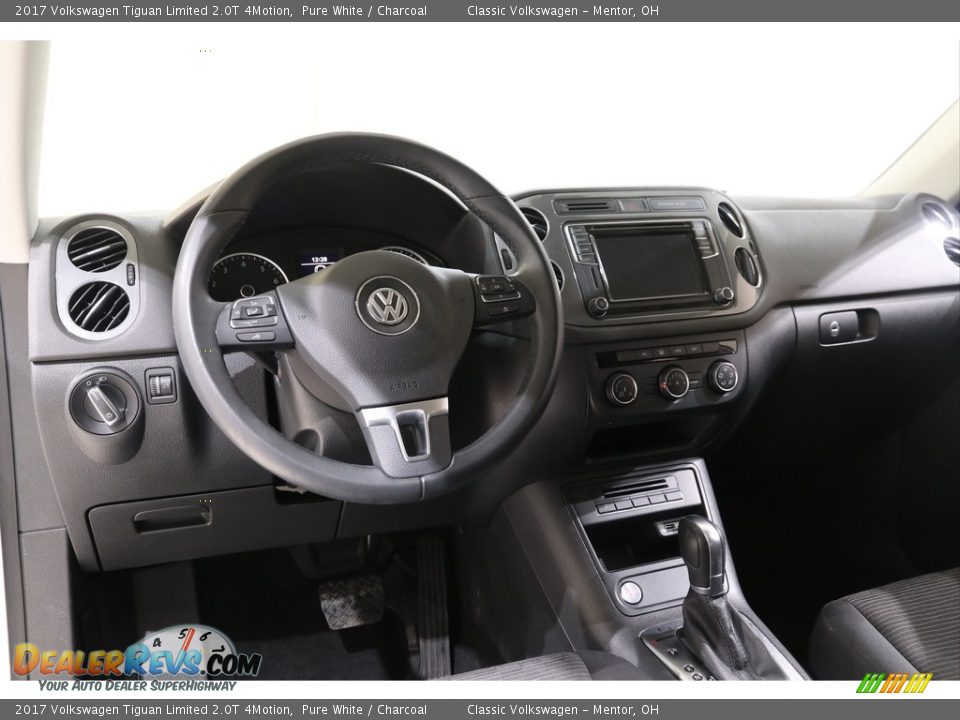
Task: Click the top "2017 Volkswagen Tiguan Limited" title
Action: [148, 11]
